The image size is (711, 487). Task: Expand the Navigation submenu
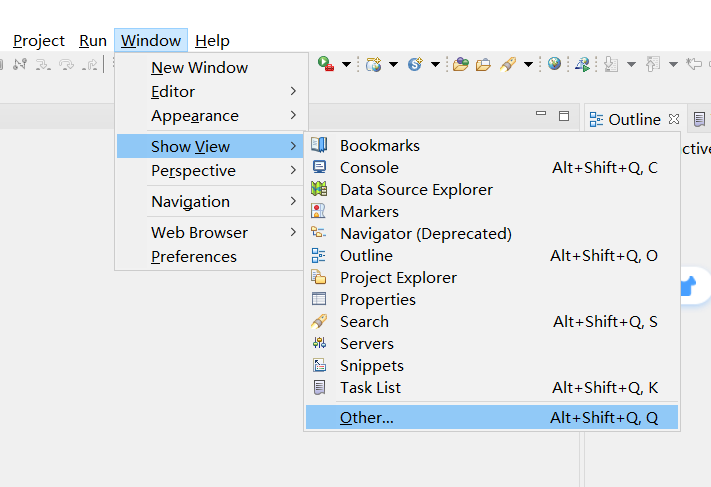click(x=212, y=201)
